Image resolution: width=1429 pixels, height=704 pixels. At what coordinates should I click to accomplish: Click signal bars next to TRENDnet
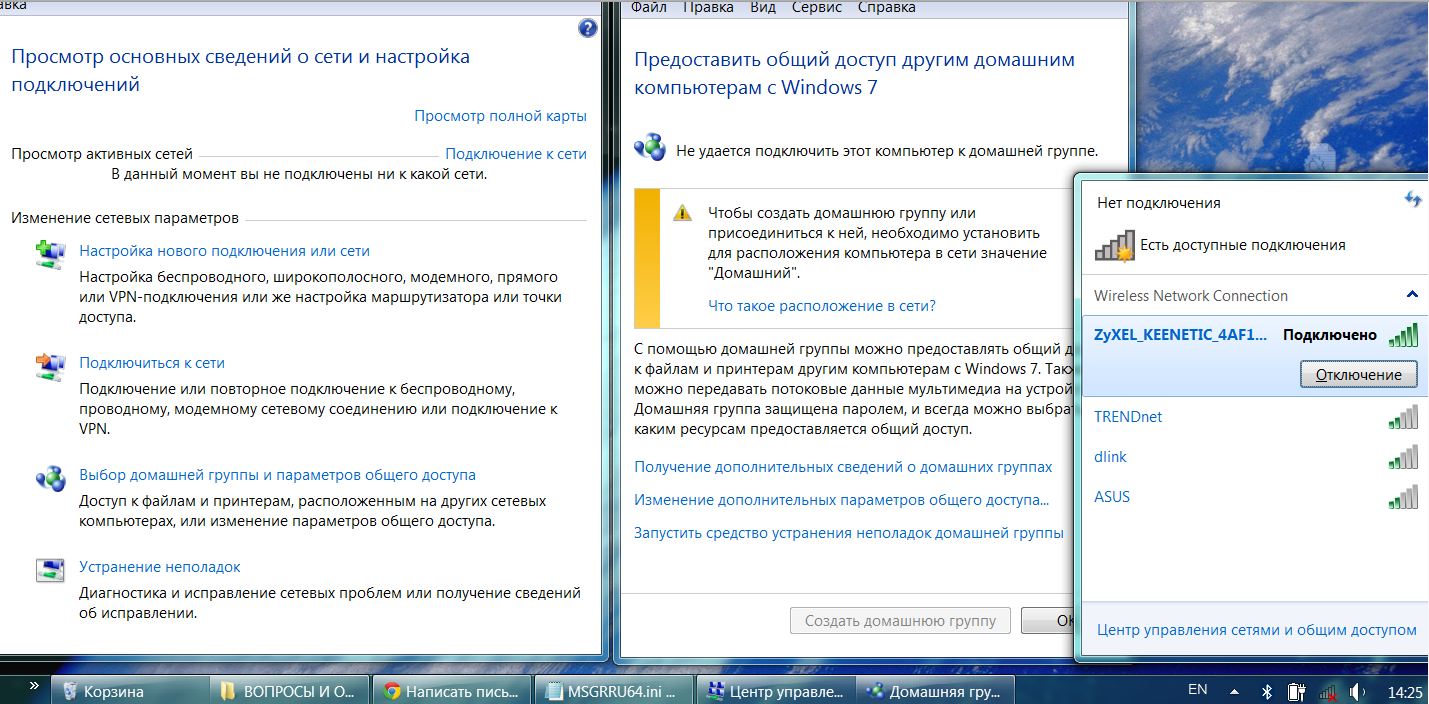pyautogui.click(x=1403, y=417)
